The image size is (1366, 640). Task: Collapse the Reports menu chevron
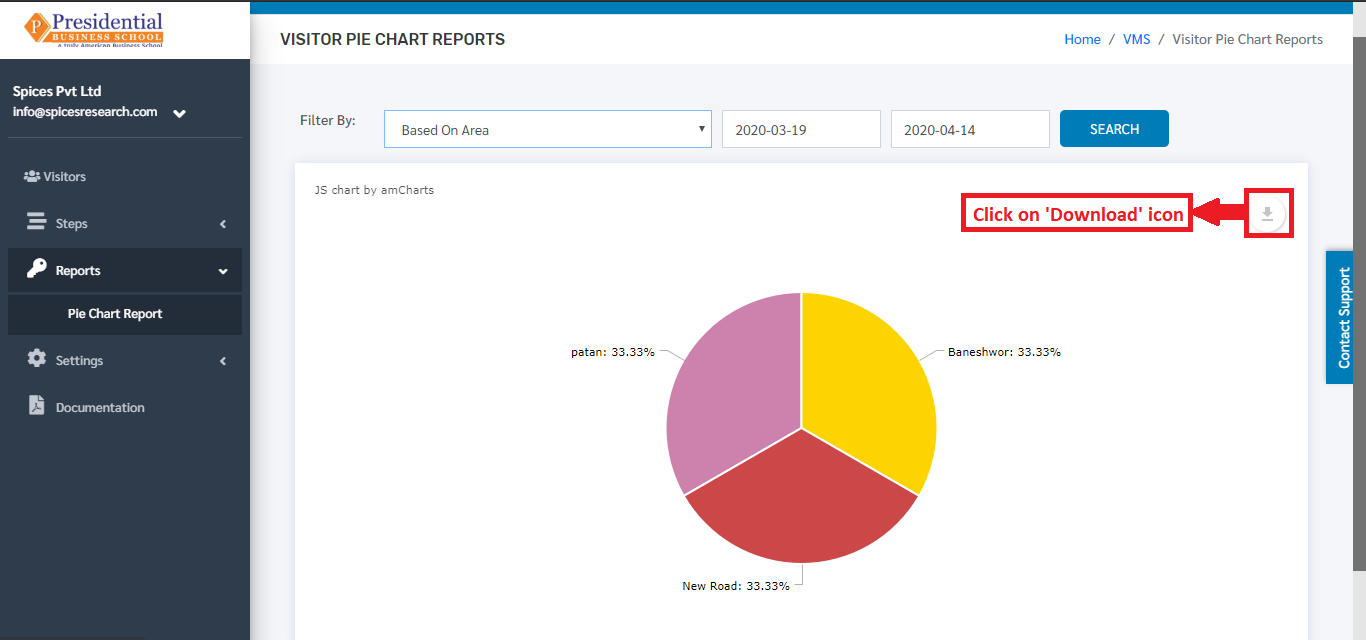[x=223, y=271]
